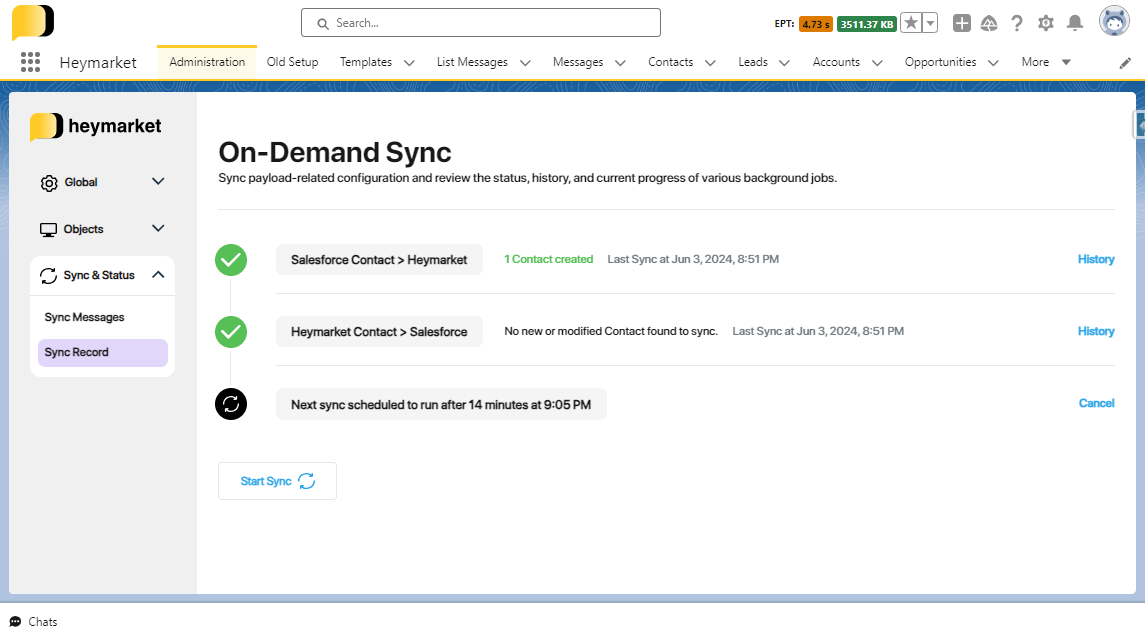Viewport: 1145px width, 636px height.
Task: Open the Accounts tab
Action: [x=836, y=62]
